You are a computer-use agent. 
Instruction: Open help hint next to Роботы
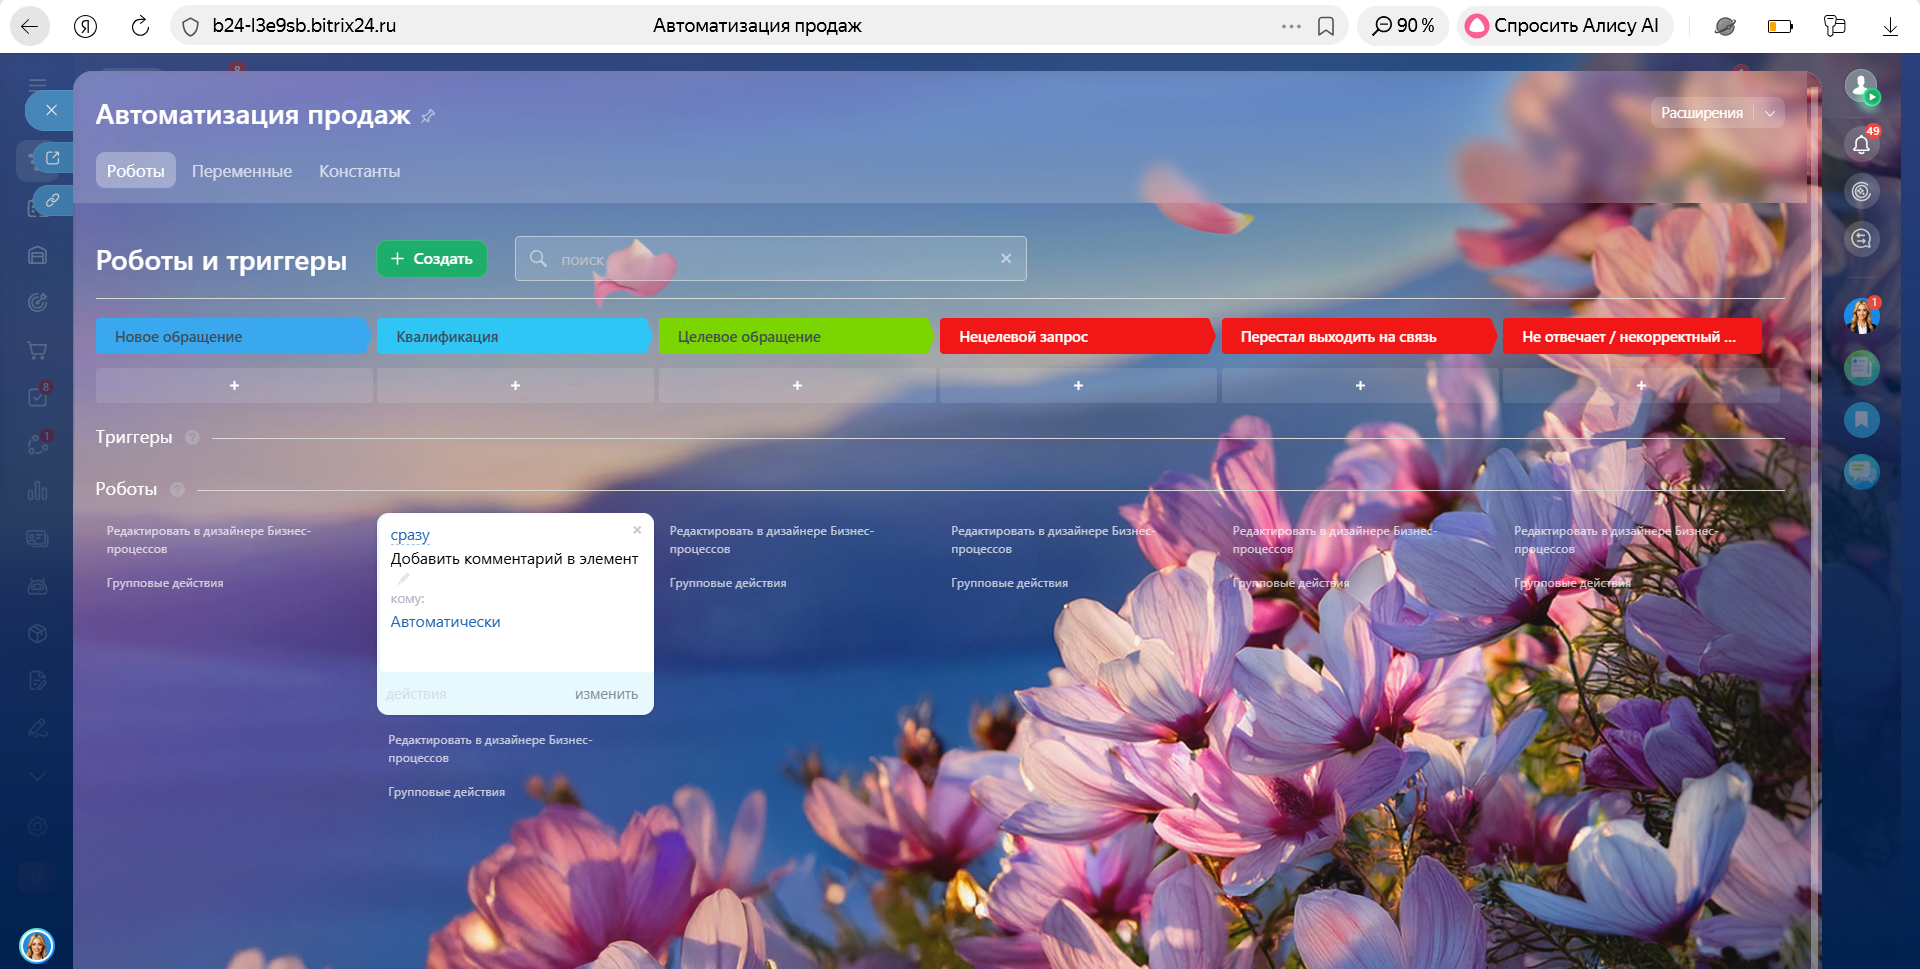point(177,490)
